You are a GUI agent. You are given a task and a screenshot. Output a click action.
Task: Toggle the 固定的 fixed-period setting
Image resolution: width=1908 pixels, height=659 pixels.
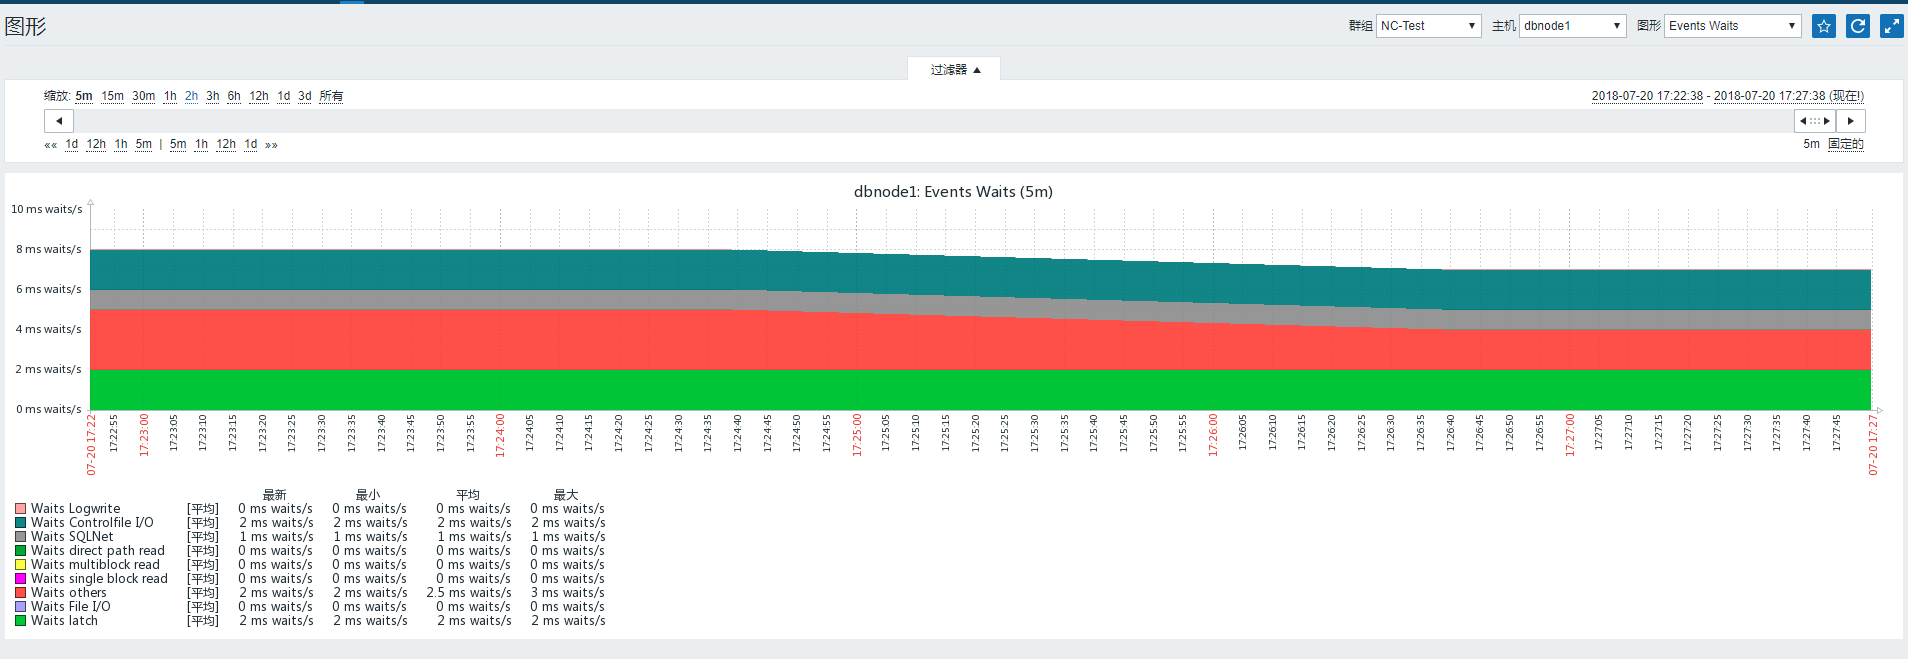pos(1845,144)
